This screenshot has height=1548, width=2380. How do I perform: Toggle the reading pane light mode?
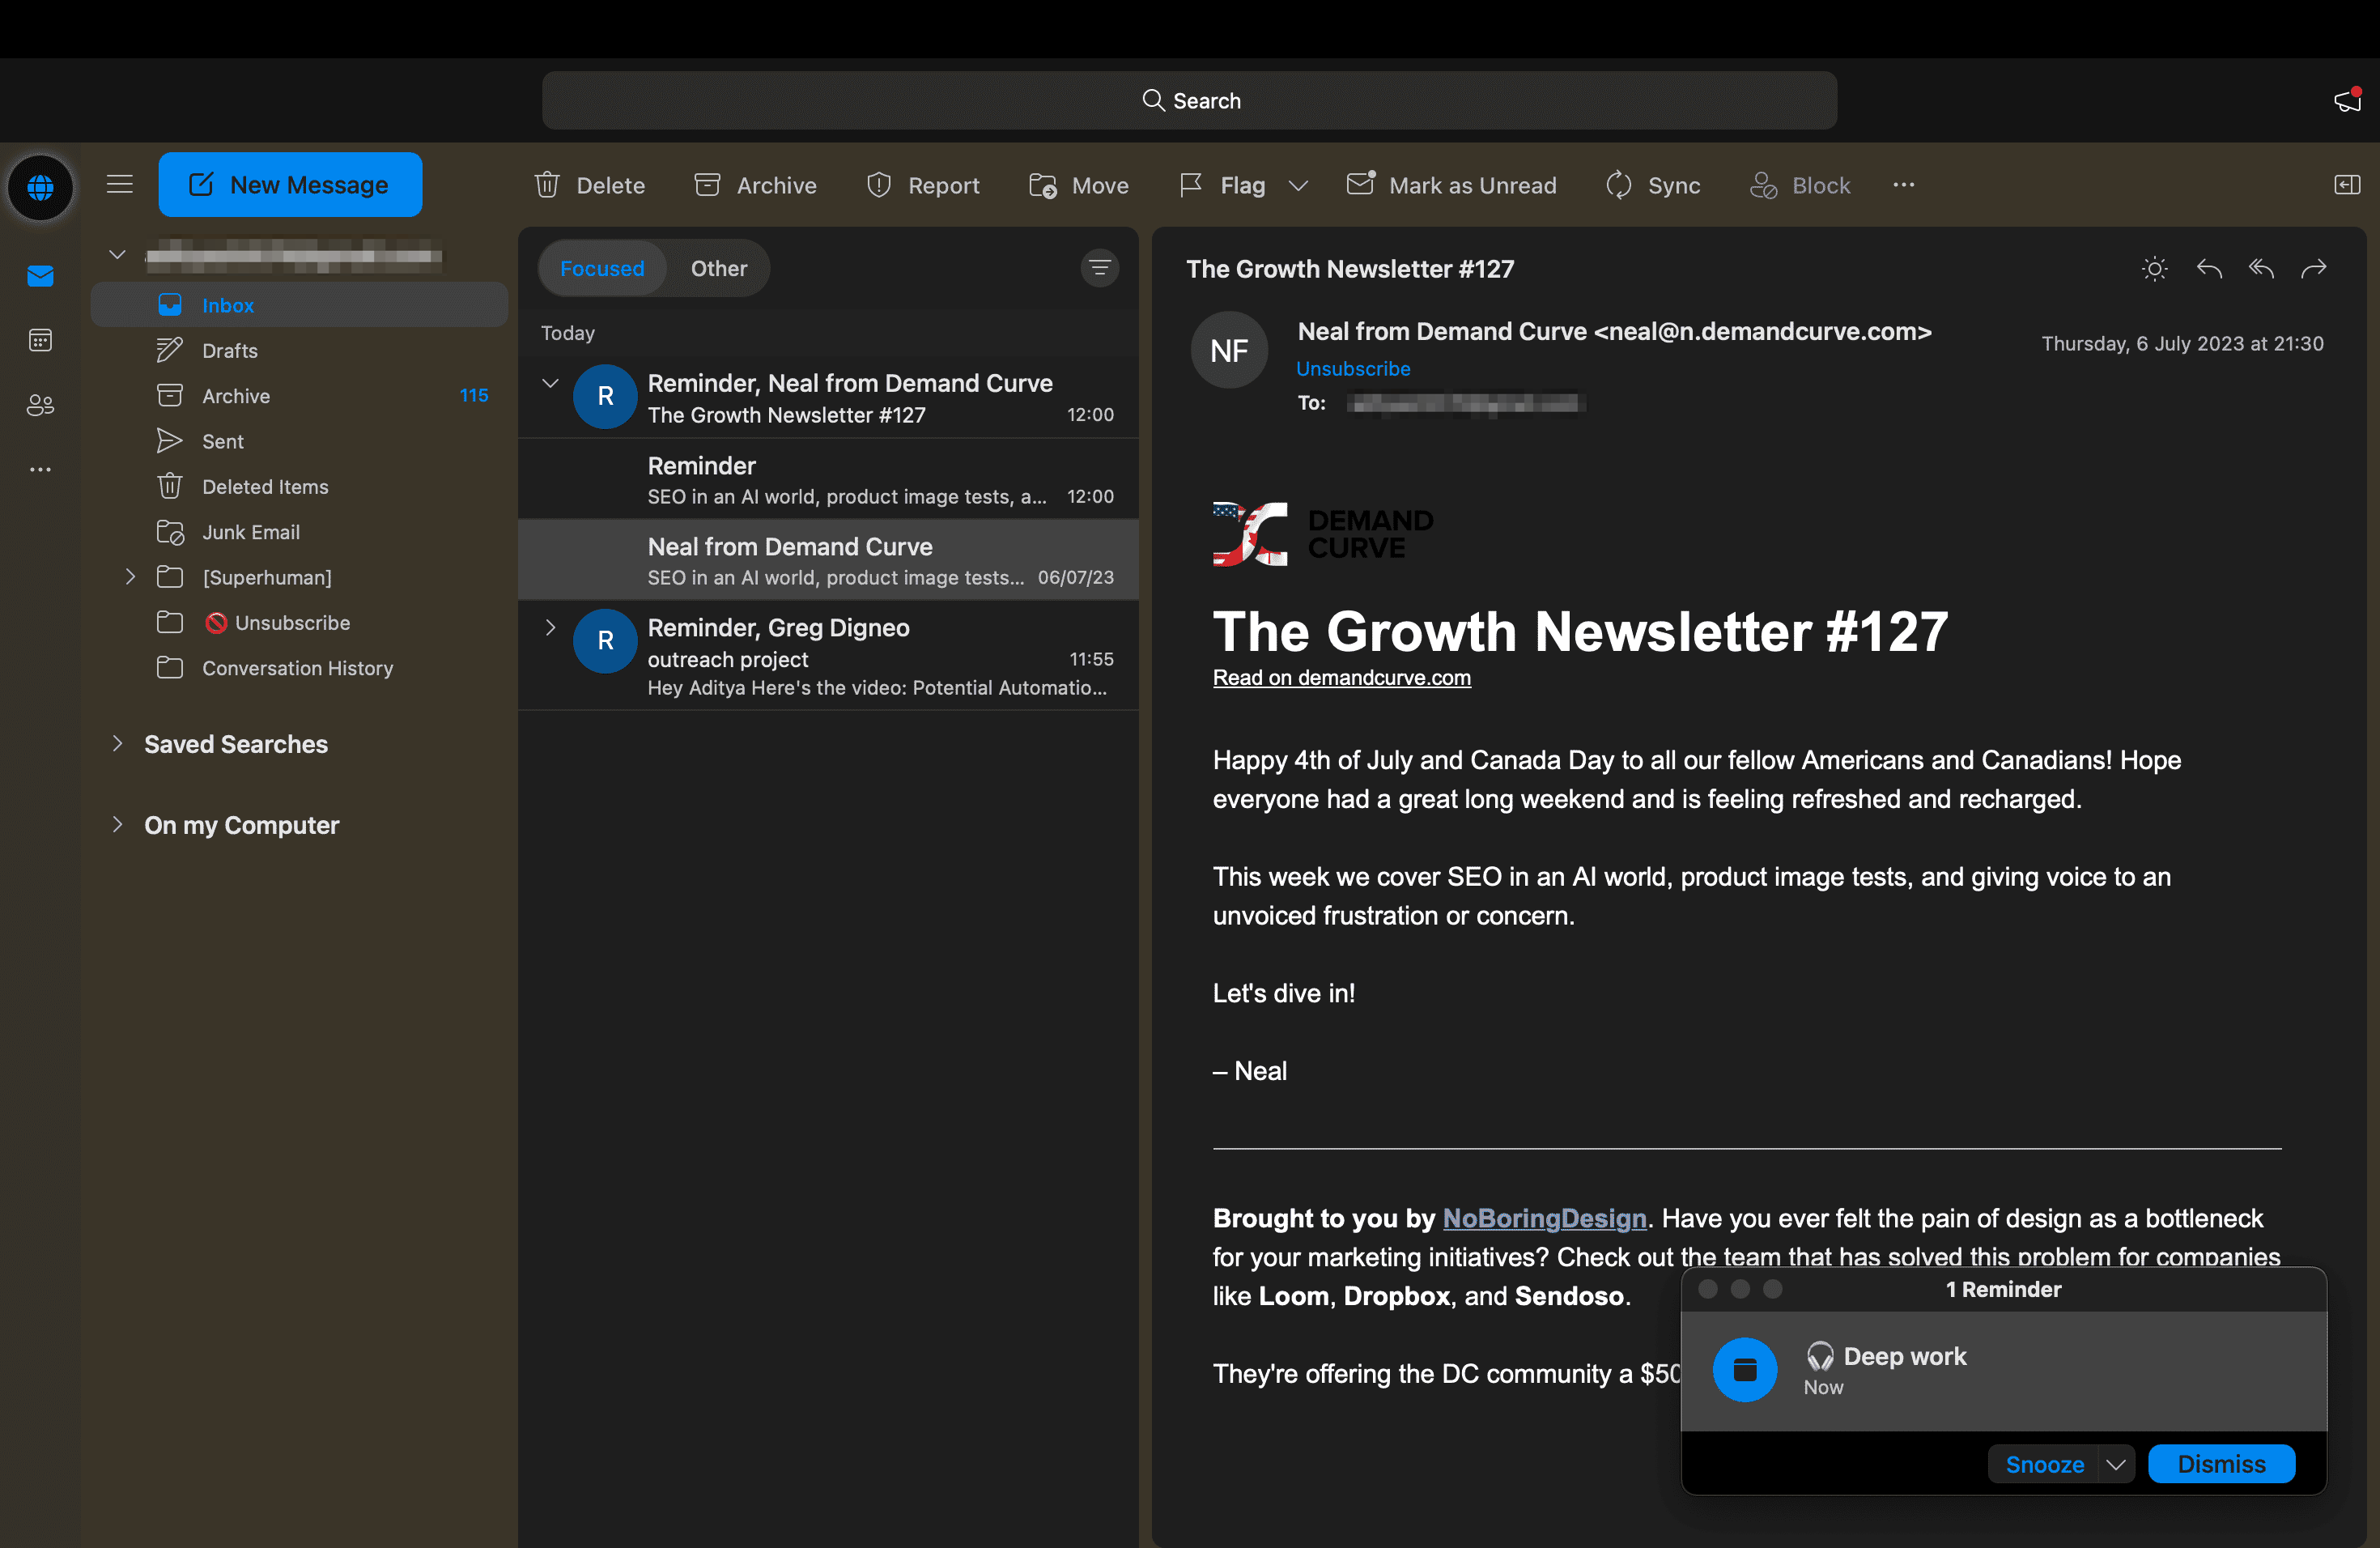coord(2155,268)
